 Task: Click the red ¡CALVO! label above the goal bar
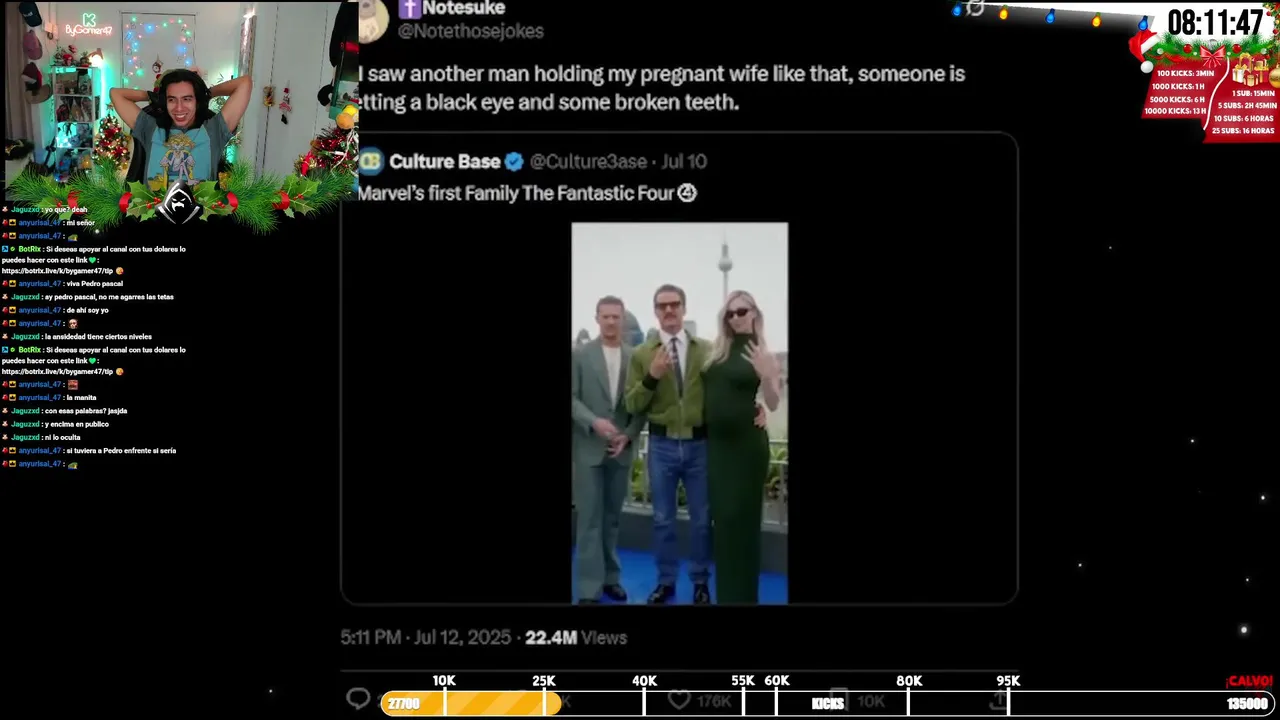click(1249, 681)
